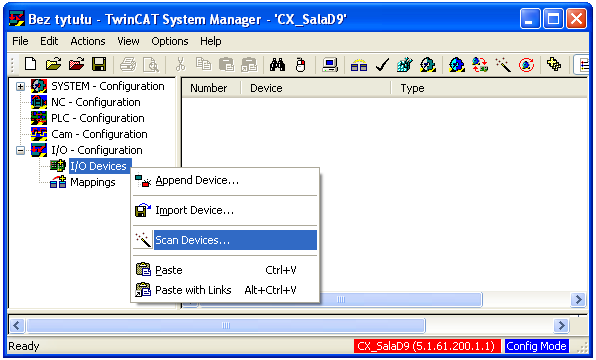The image size is (596, 360).
Task: Click the Ready status bar text
Action: 24,346
